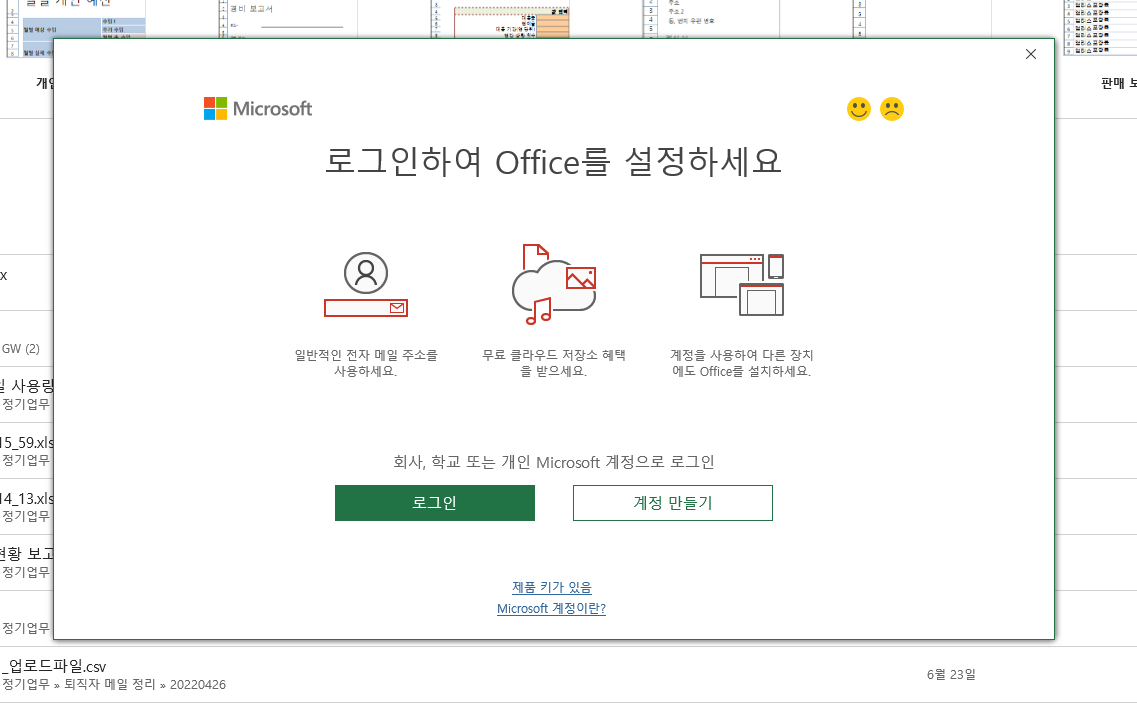This screenshot has height=711, width=1137.
Task: Click the GW (2) entry in the background
Action: click(20, 349)
